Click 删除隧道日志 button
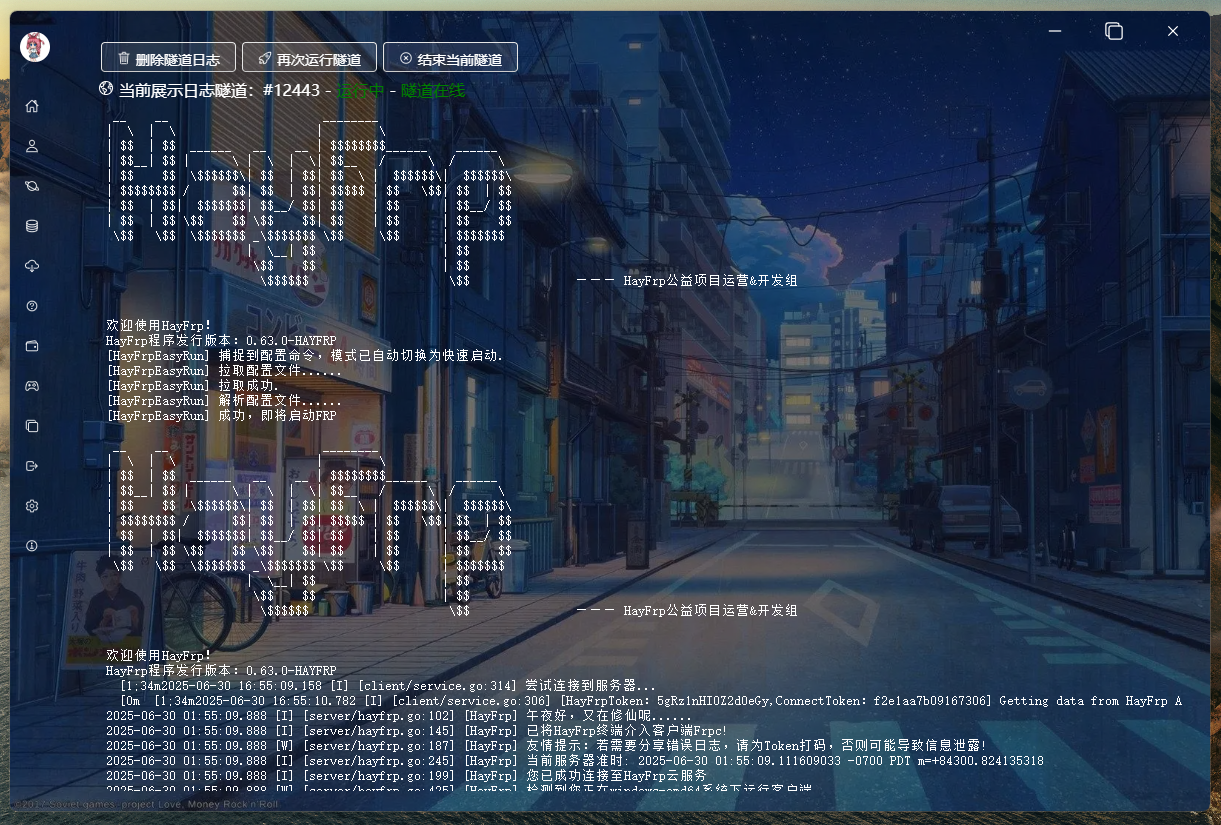 pos(168,58)
